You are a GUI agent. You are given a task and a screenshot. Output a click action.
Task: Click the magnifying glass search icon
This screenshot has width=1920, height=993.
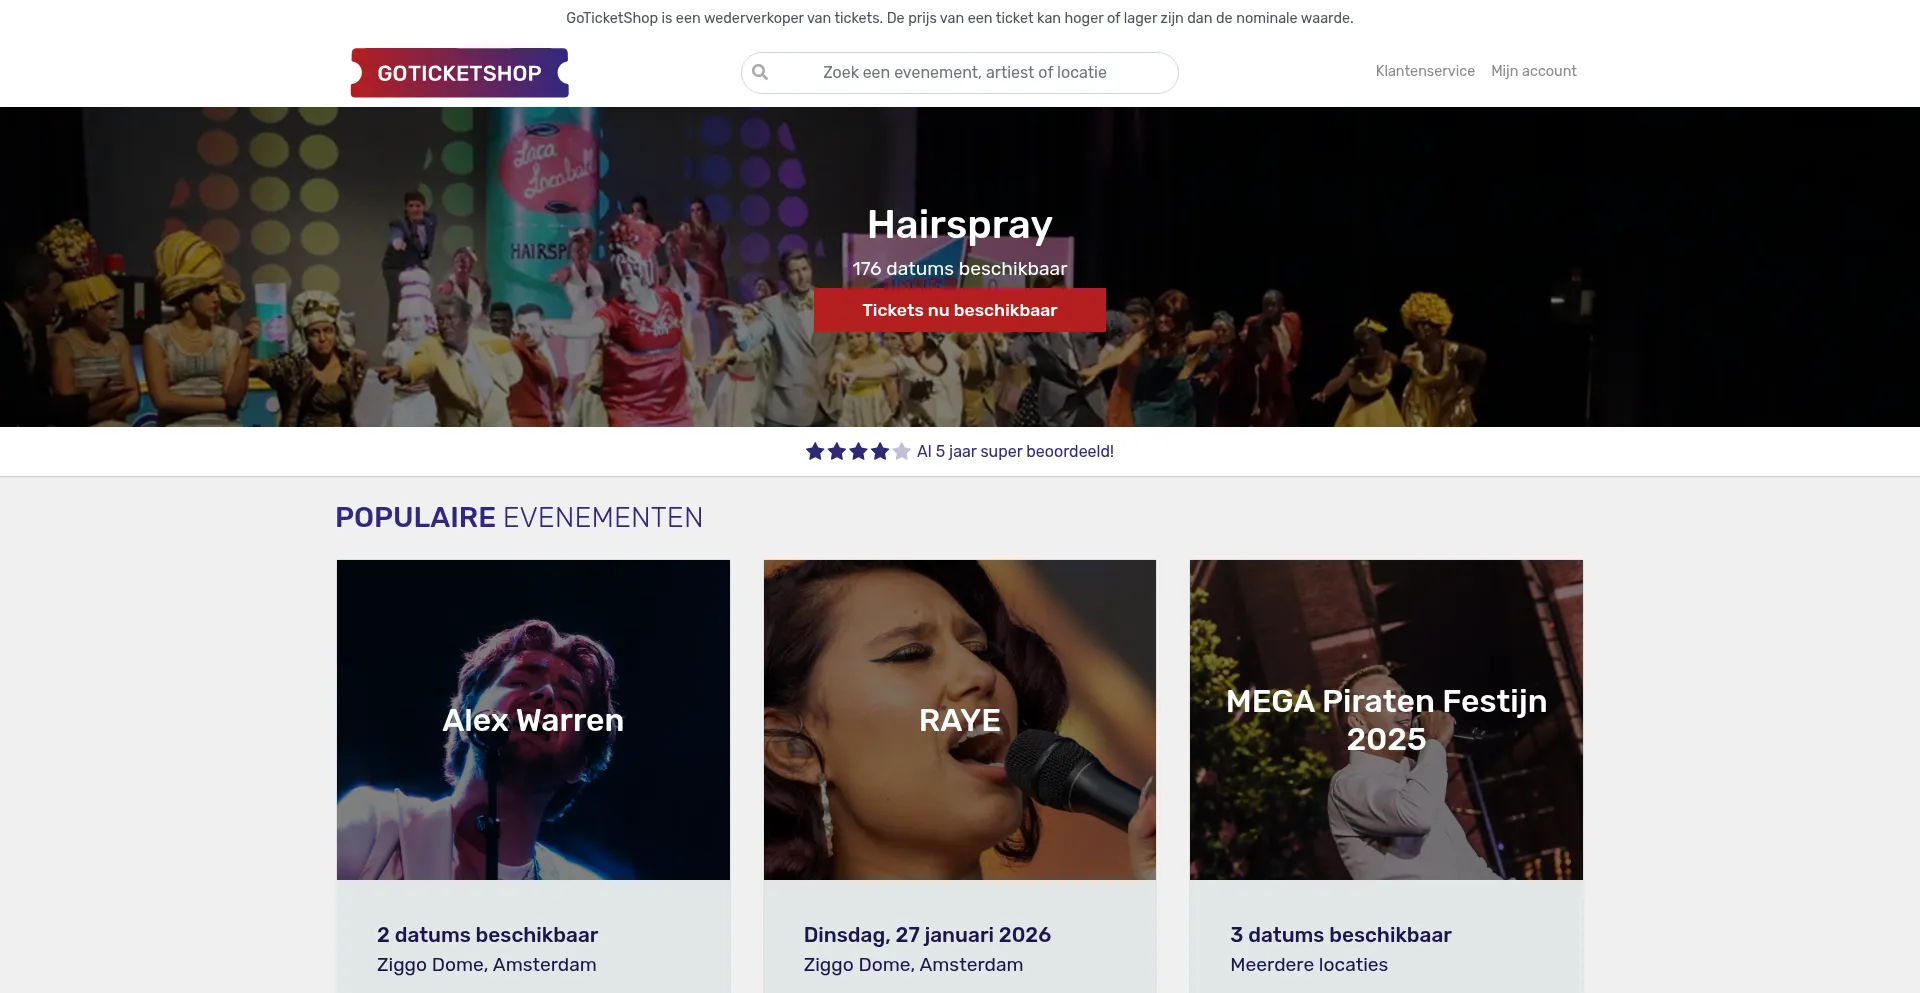760,72
